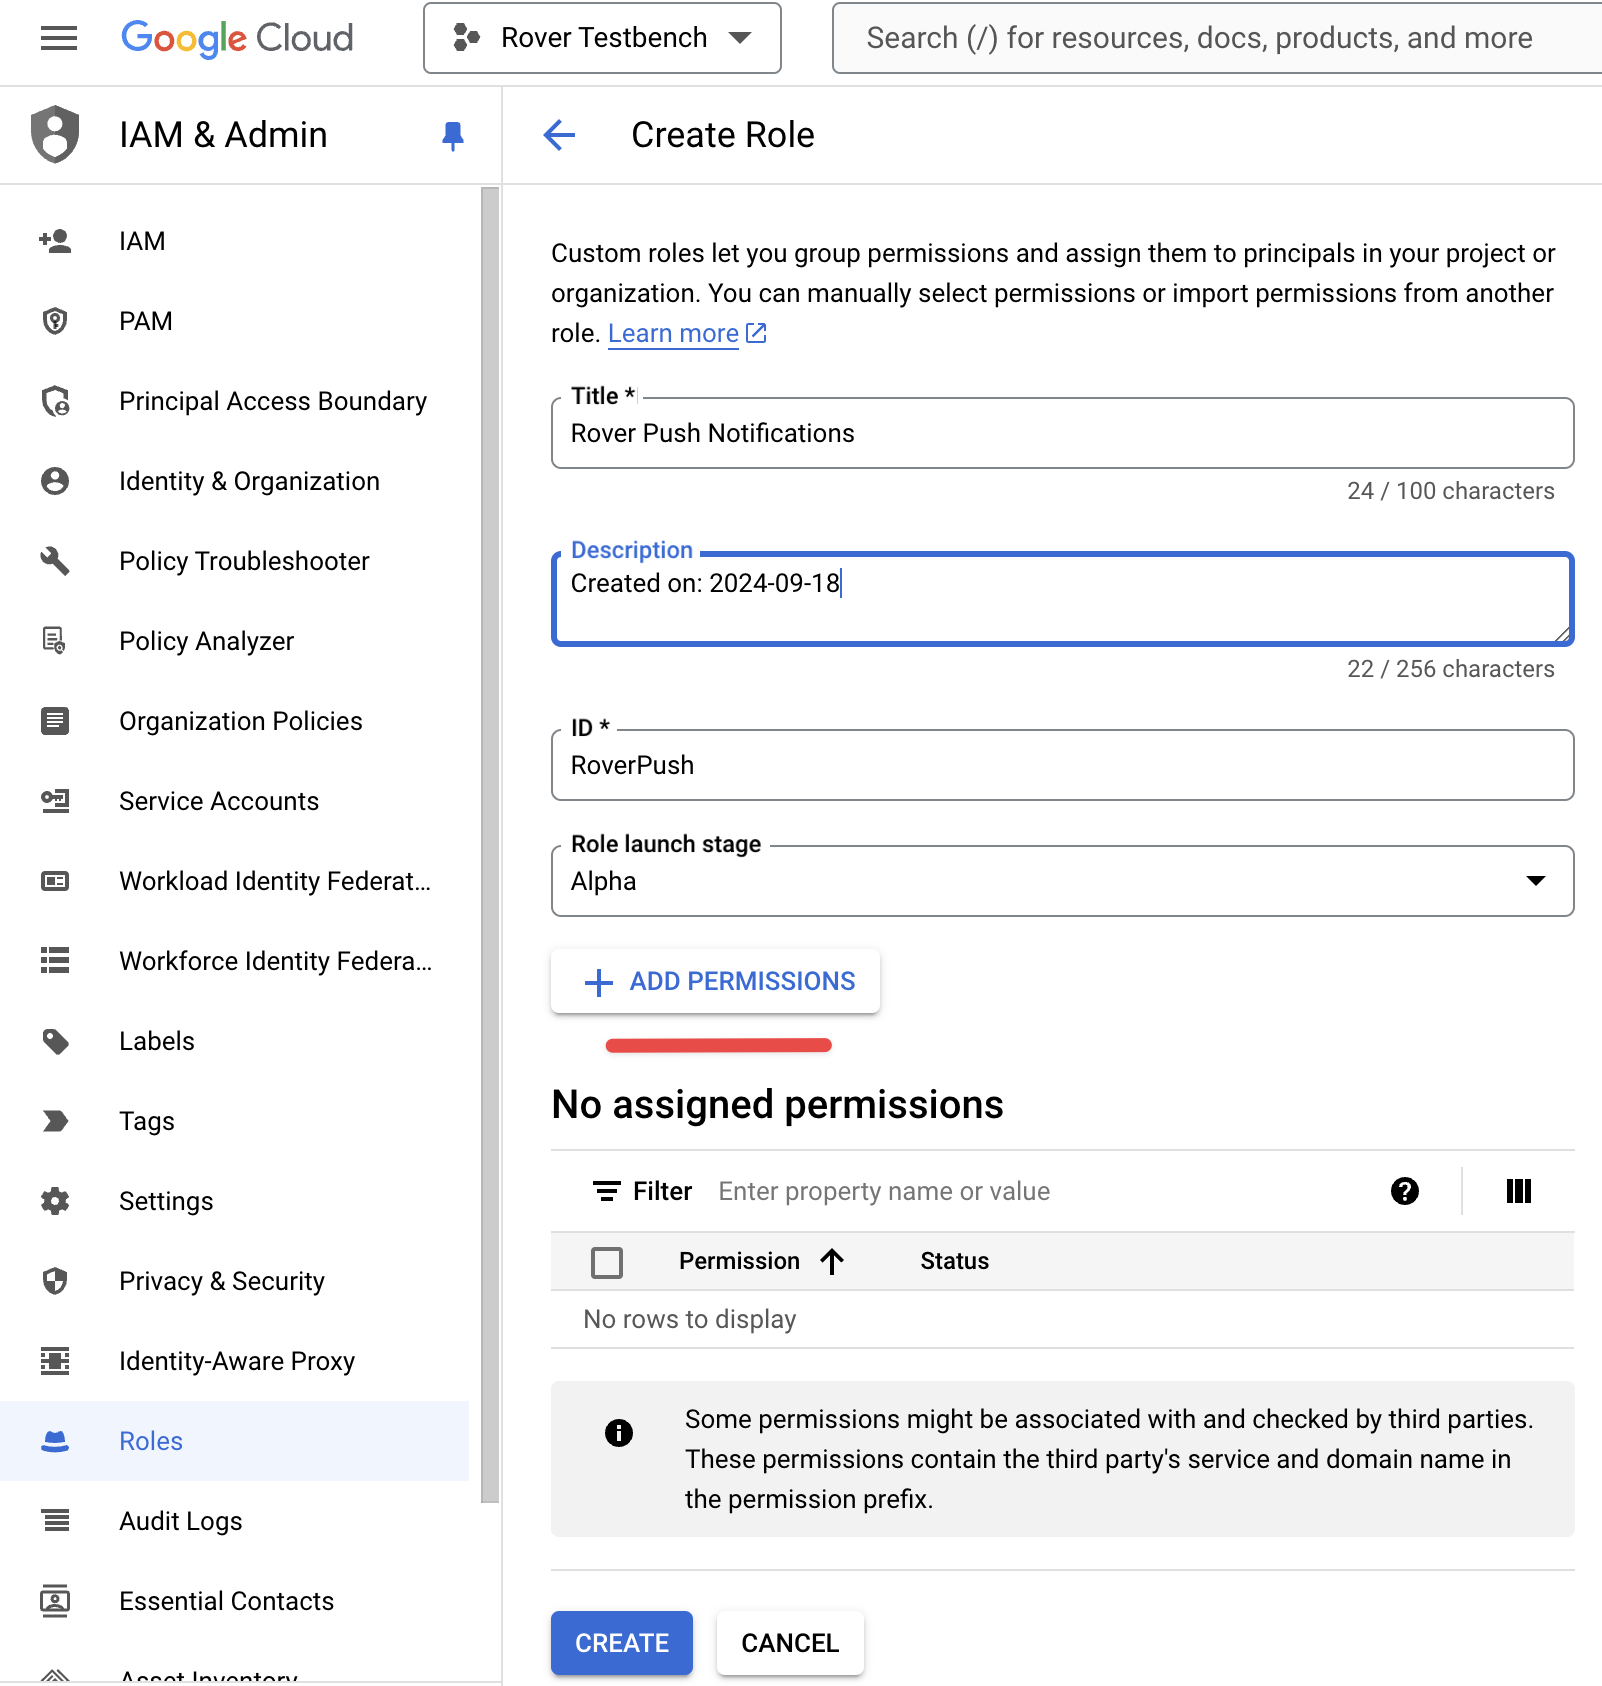Open Policy Troubleshooter
This screenshot has width=1602, height=1686.
(x=244, y=561)
